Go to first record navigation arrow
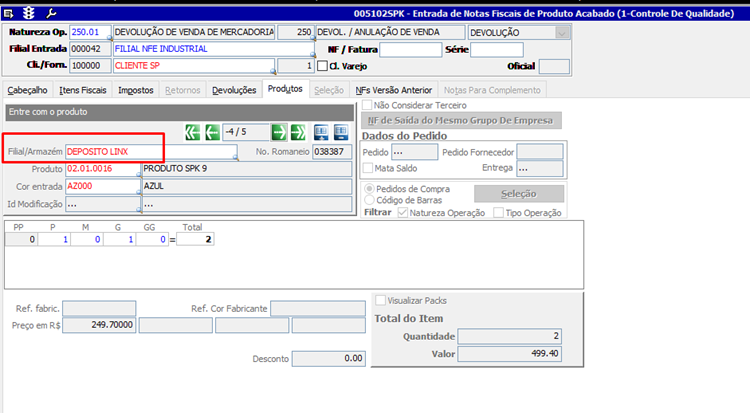 (193, 132)
